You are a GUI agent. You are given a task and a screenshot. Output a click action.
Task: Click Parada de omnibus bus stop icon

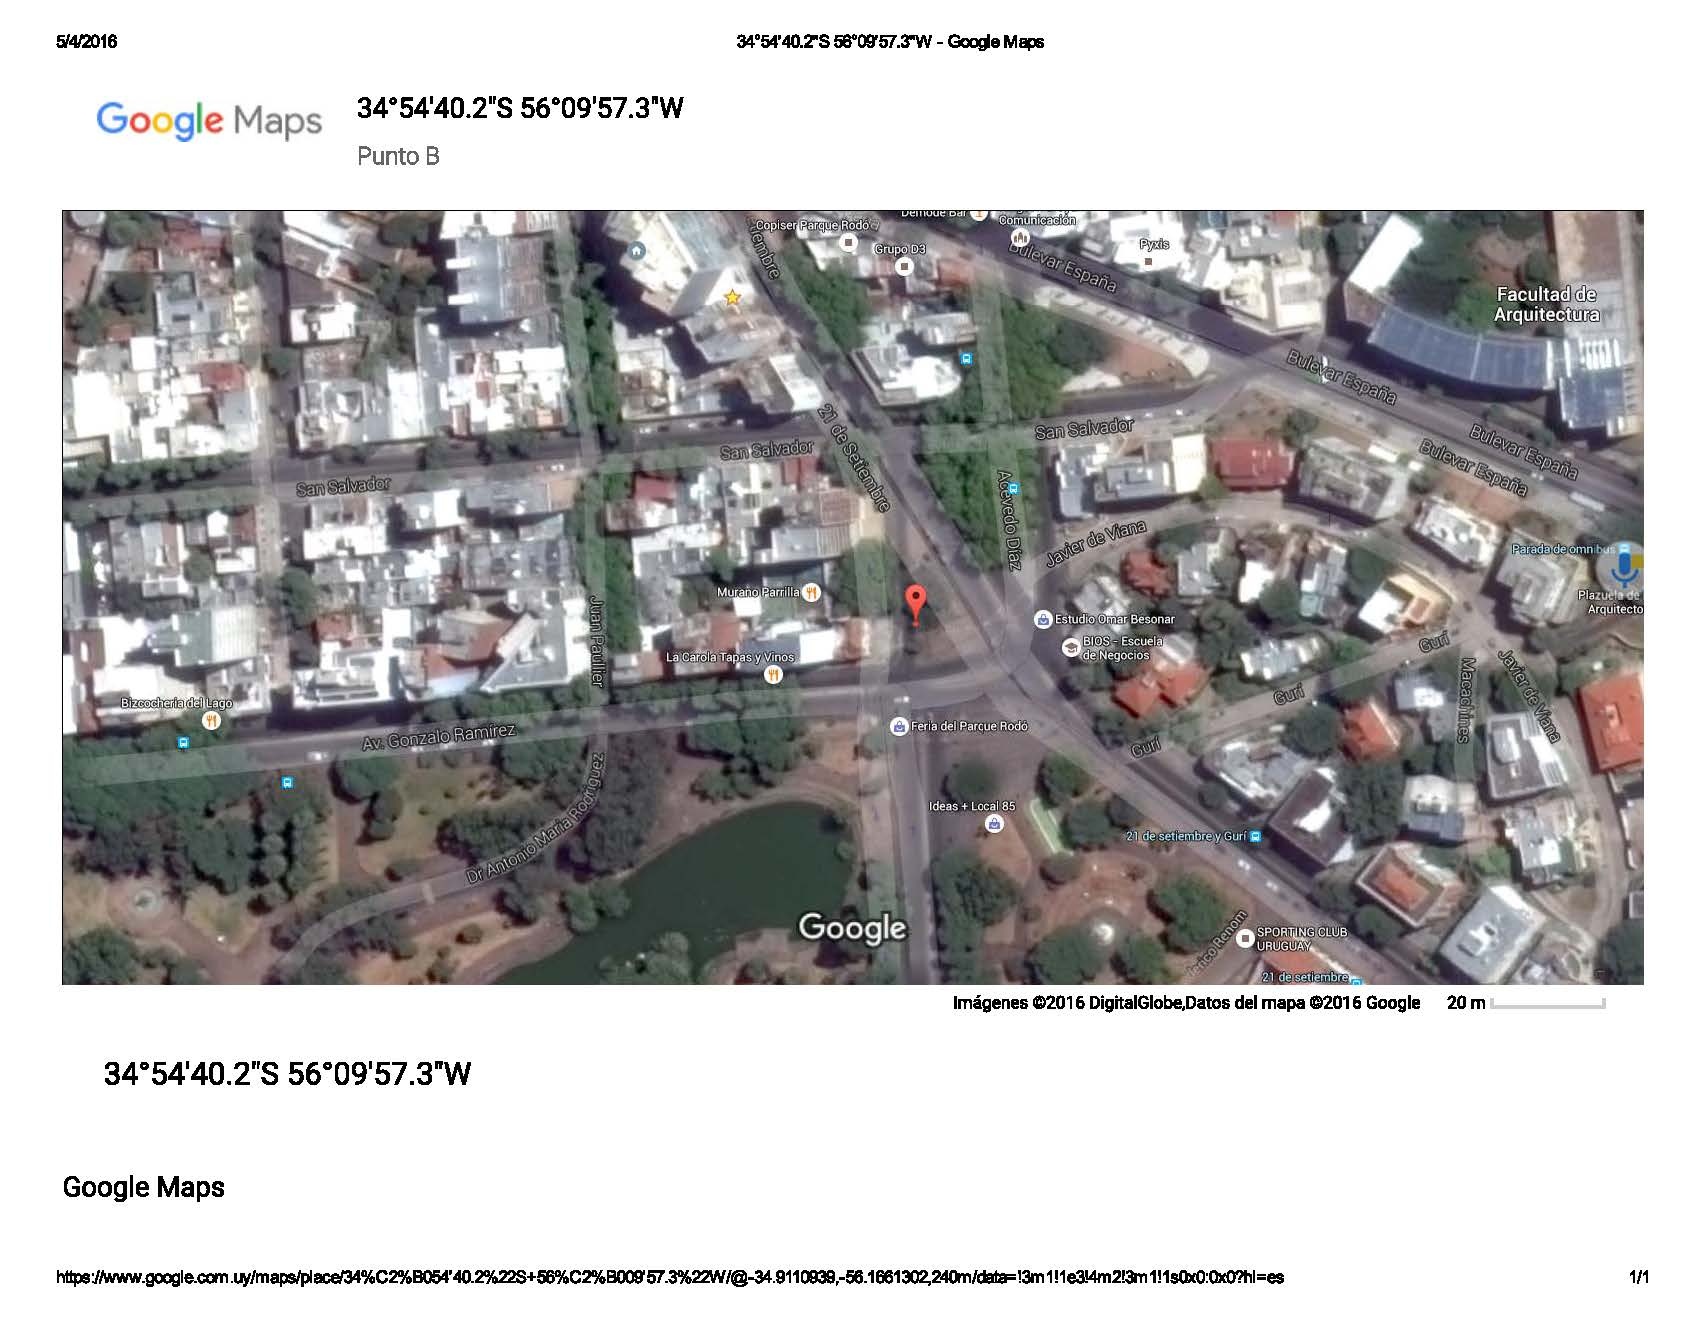click(x=1624, y=549)
